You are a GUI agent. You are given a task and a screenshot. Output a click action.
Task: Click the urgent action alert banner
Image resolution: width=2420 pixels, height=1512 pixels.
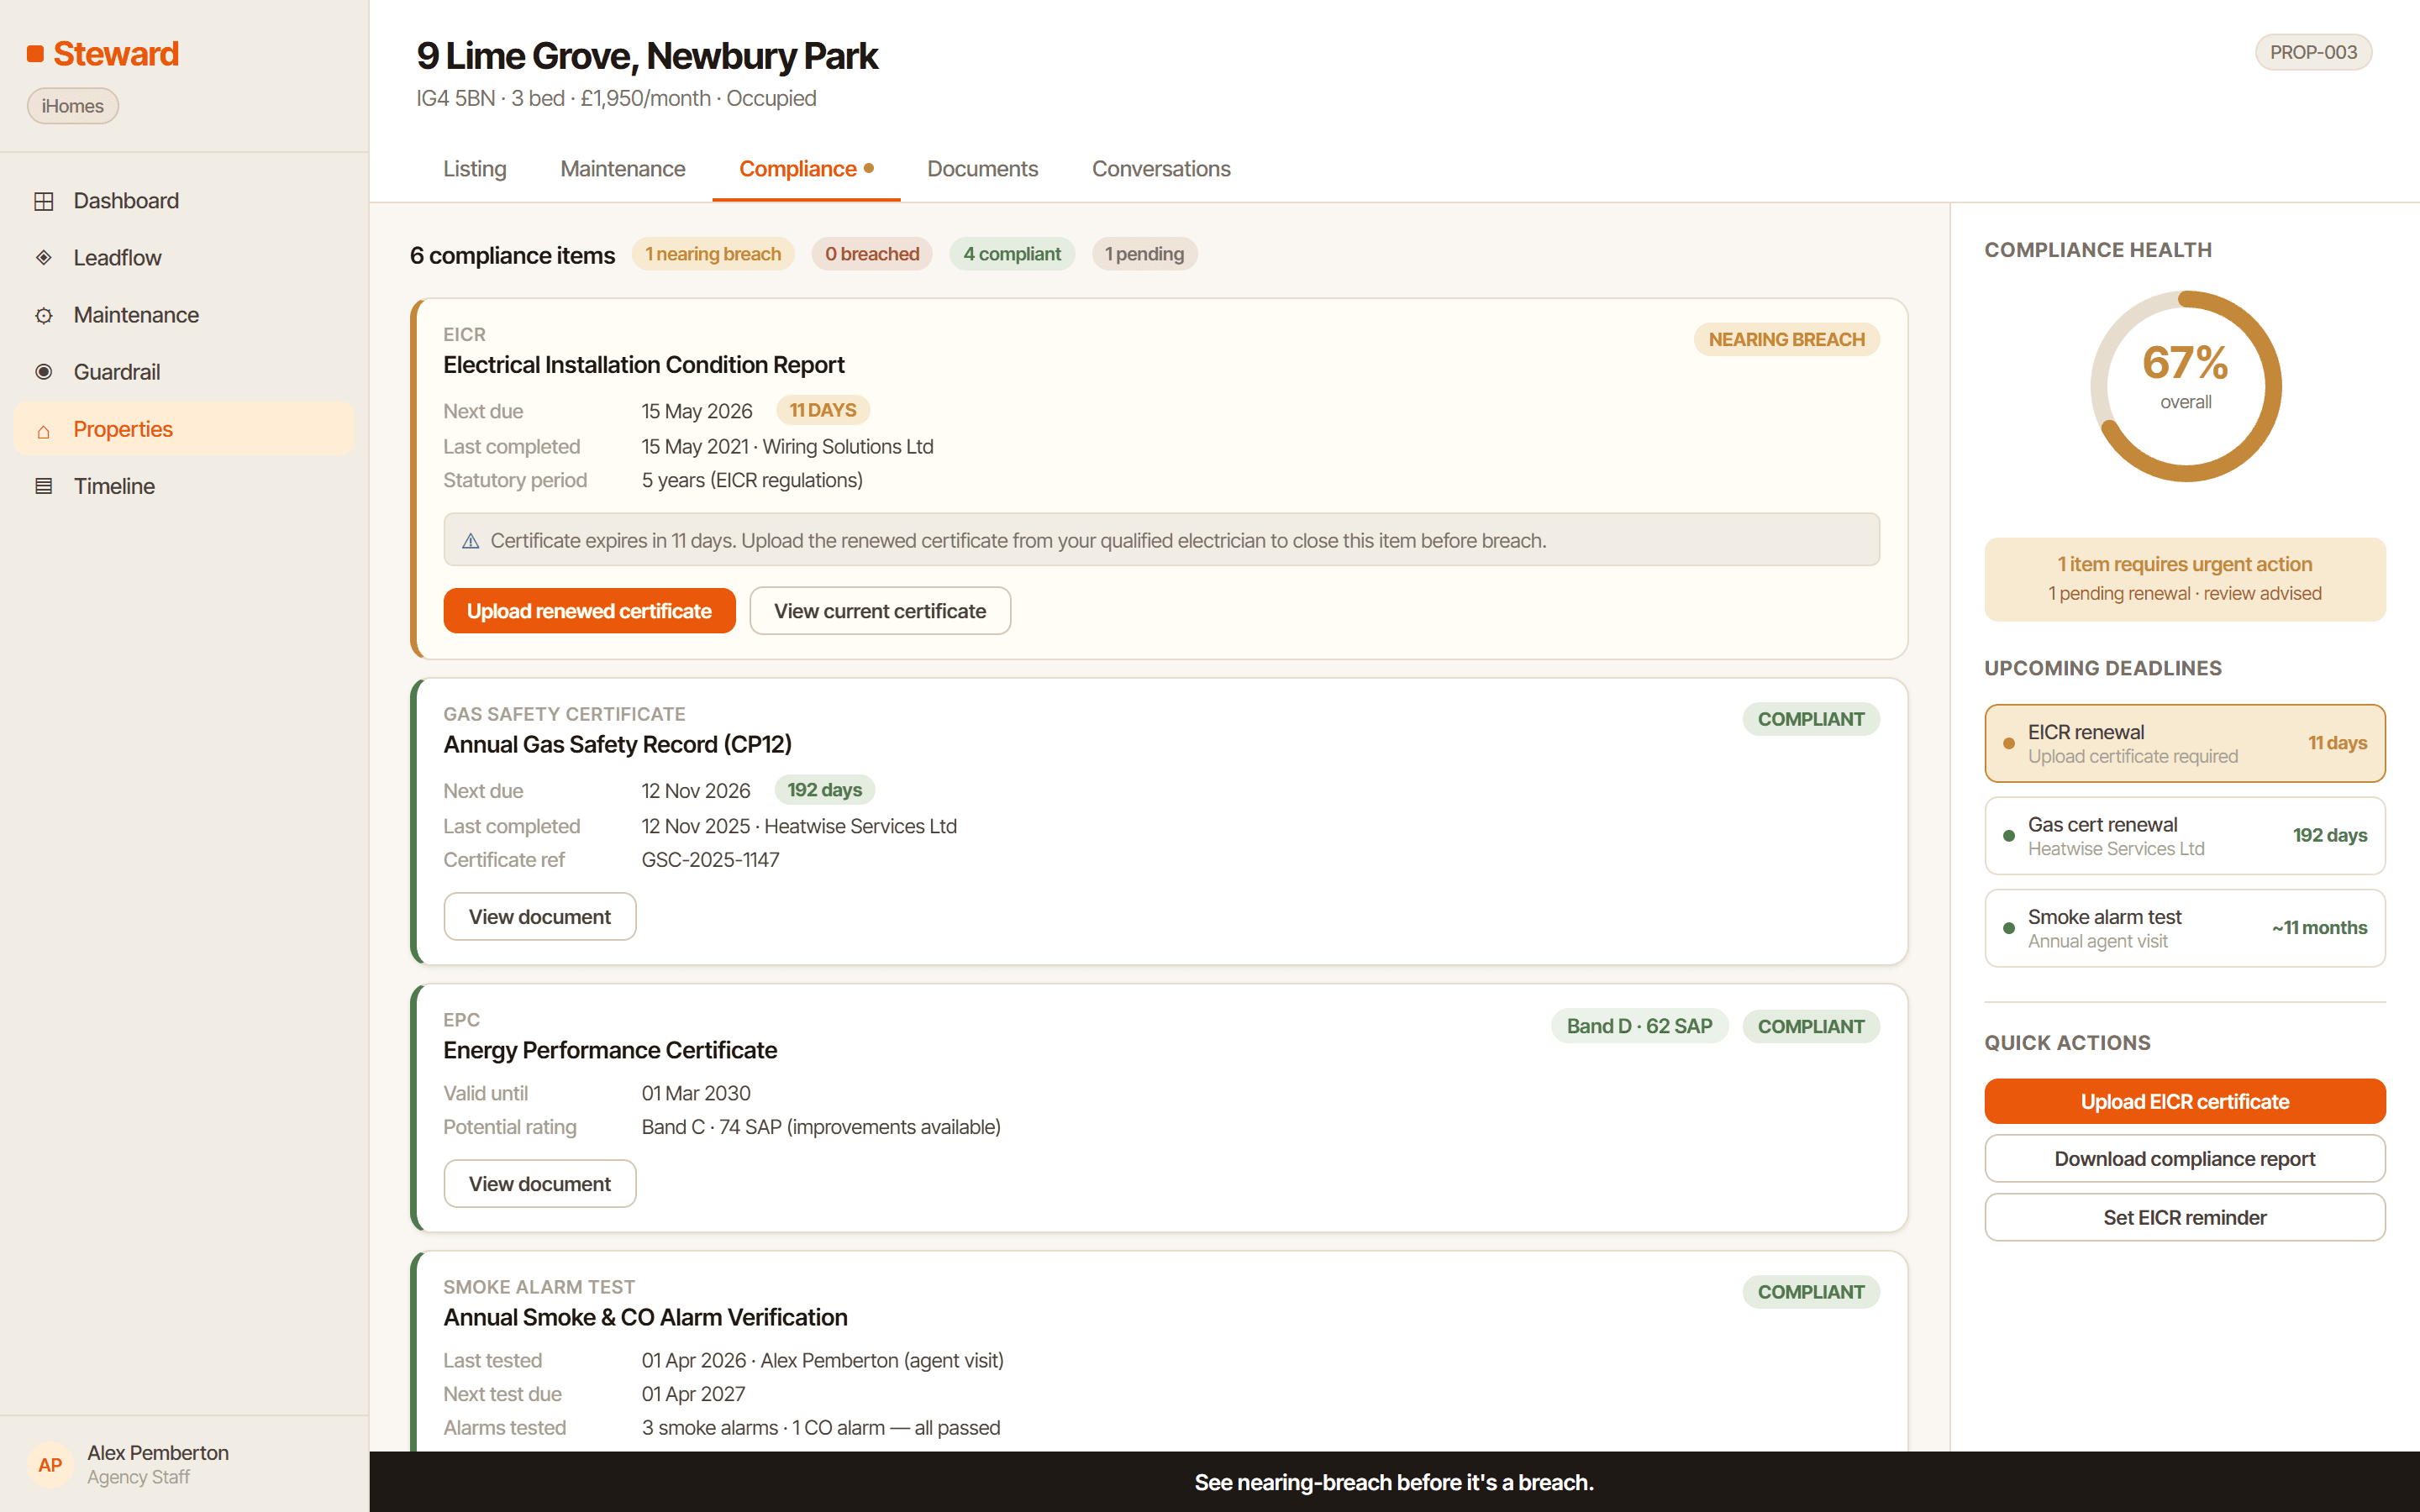[x=2185, y=579]
